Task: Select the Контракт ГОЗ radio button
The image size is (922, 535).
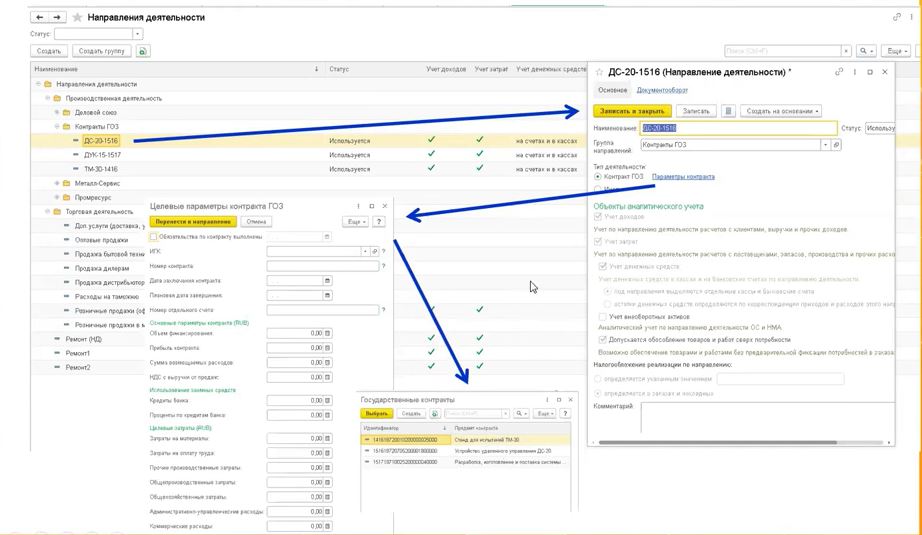Action: (598, 177)
